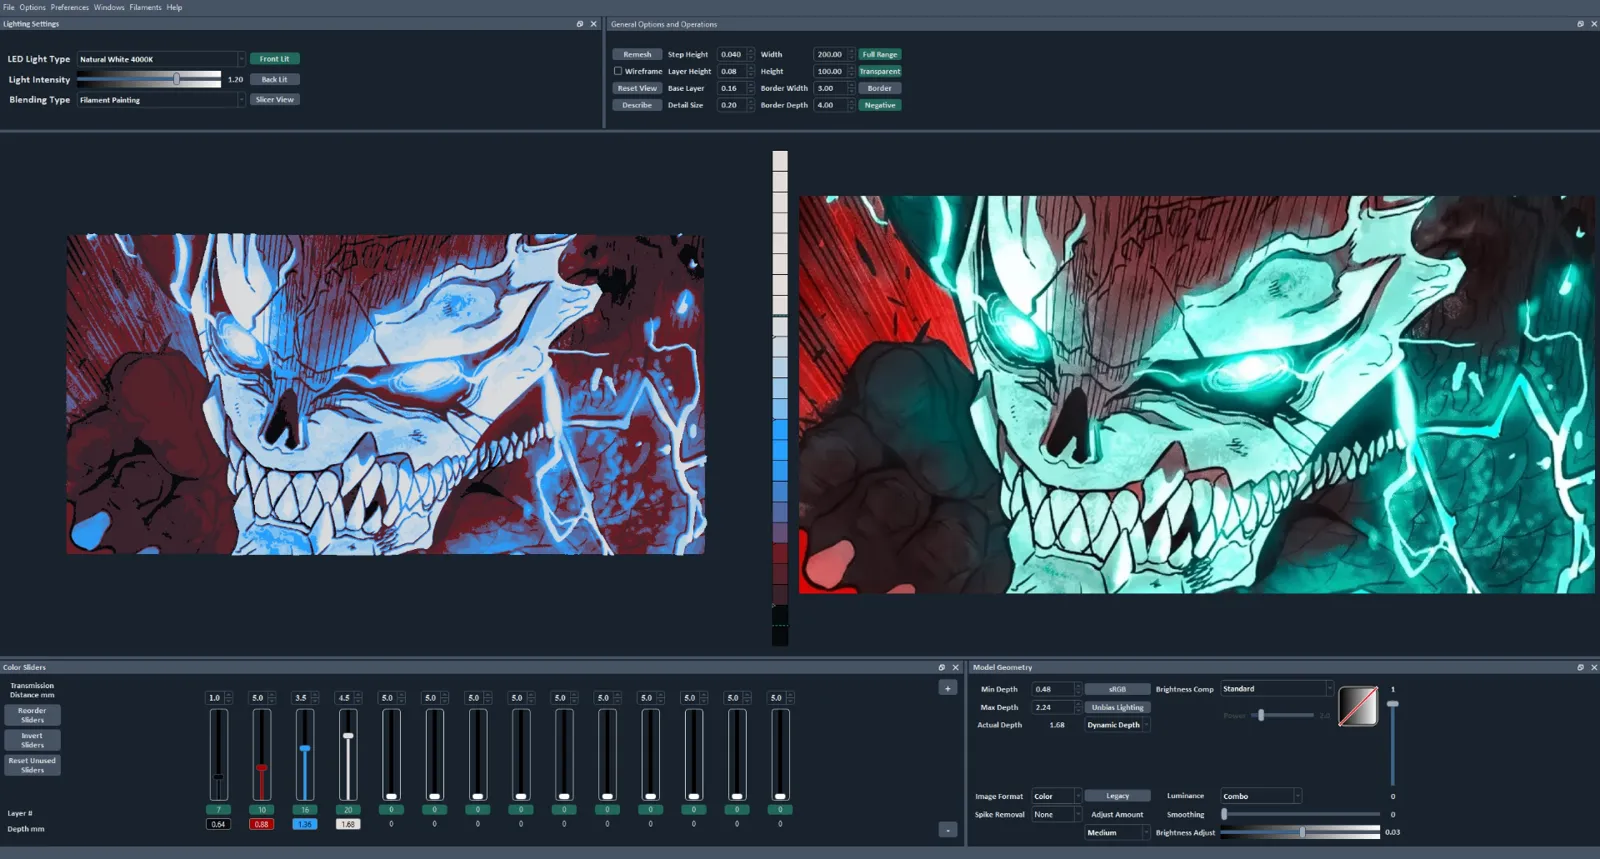Click the Width value field

(834, 54)
